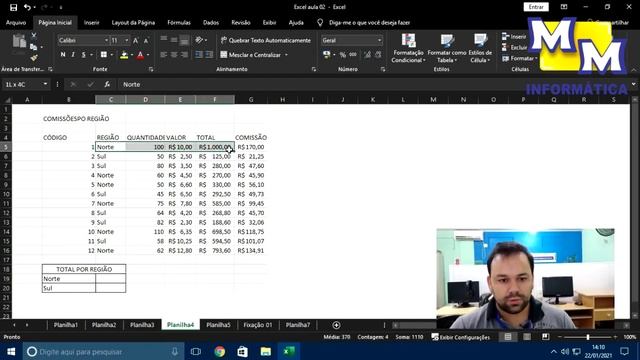Screen dimensions: 640x360
Task: Open Chrome from the taskbar
Action: [x=220, y=351]
